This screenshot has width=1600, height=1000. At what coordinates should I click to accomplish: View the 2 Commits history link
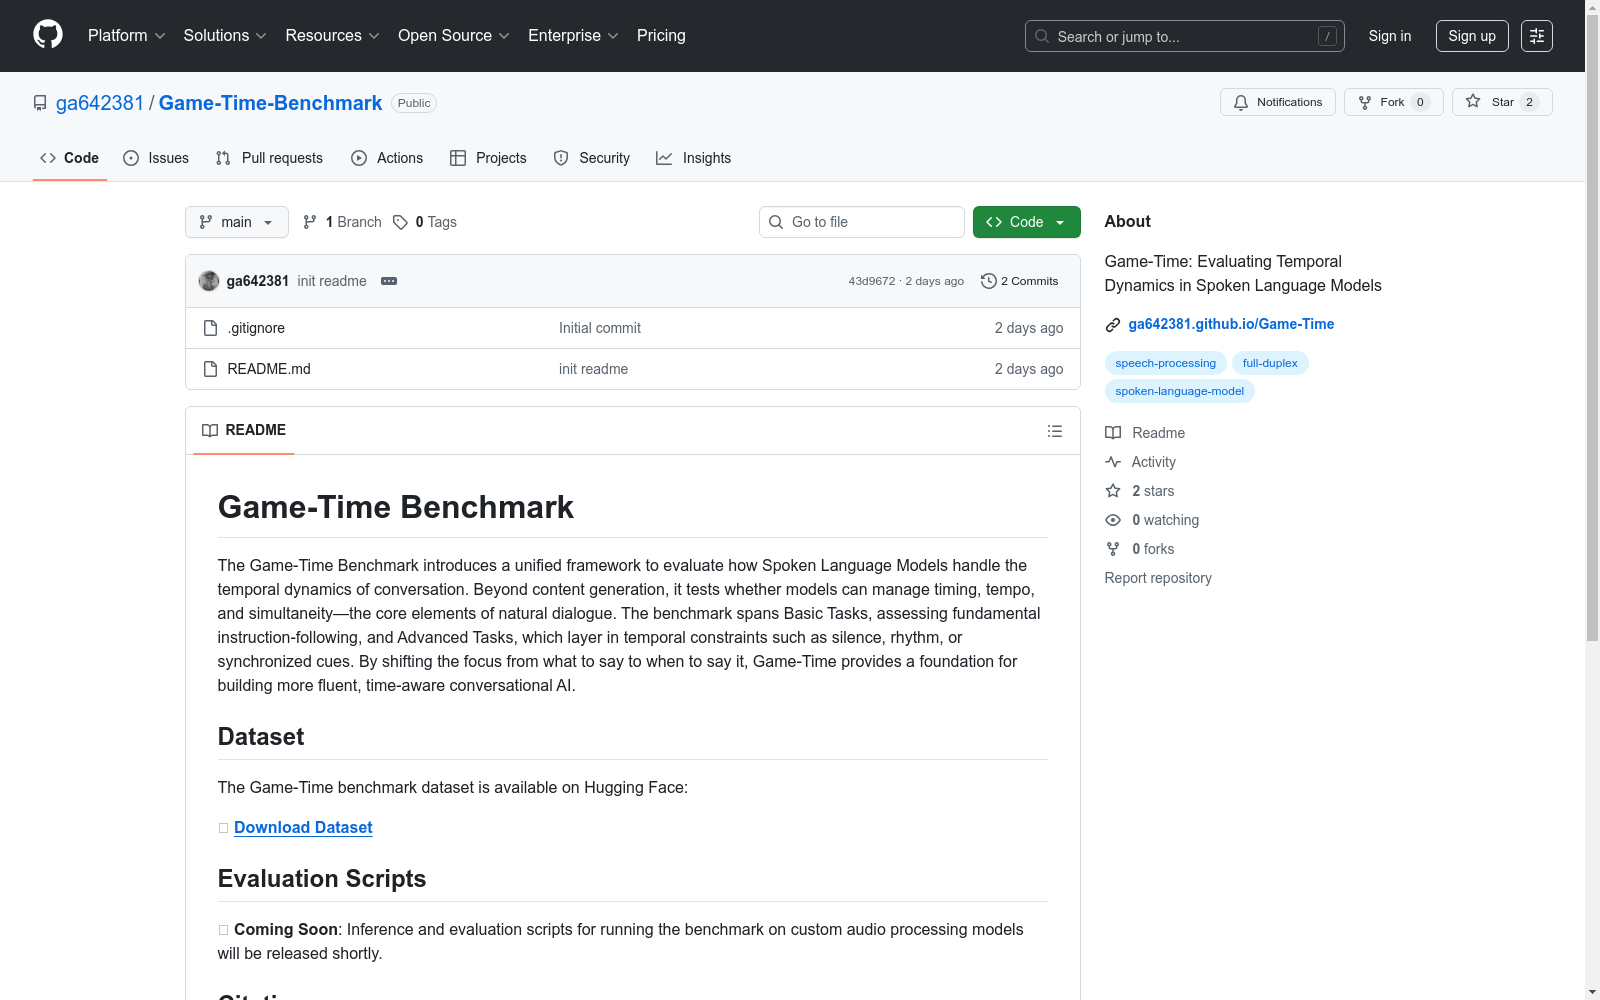point(1020,281)
